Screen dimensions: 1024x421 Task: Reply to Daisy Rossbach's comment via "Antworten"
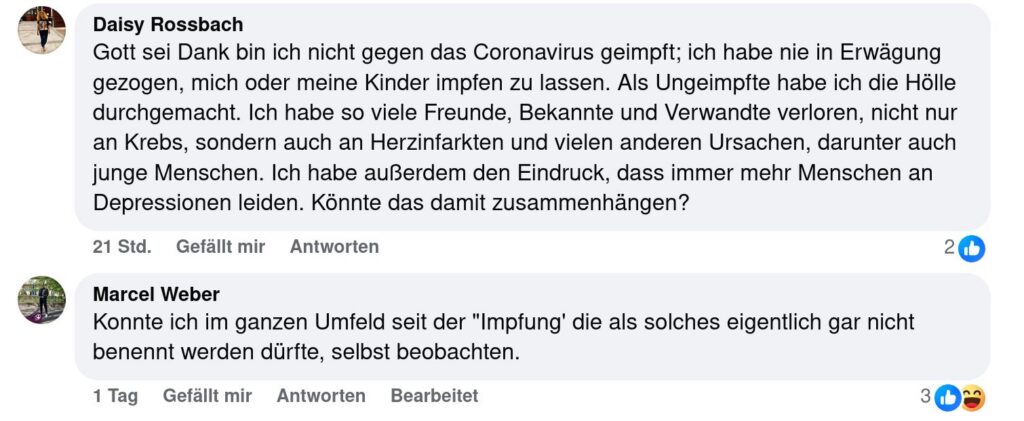click(x=334, y=246)
